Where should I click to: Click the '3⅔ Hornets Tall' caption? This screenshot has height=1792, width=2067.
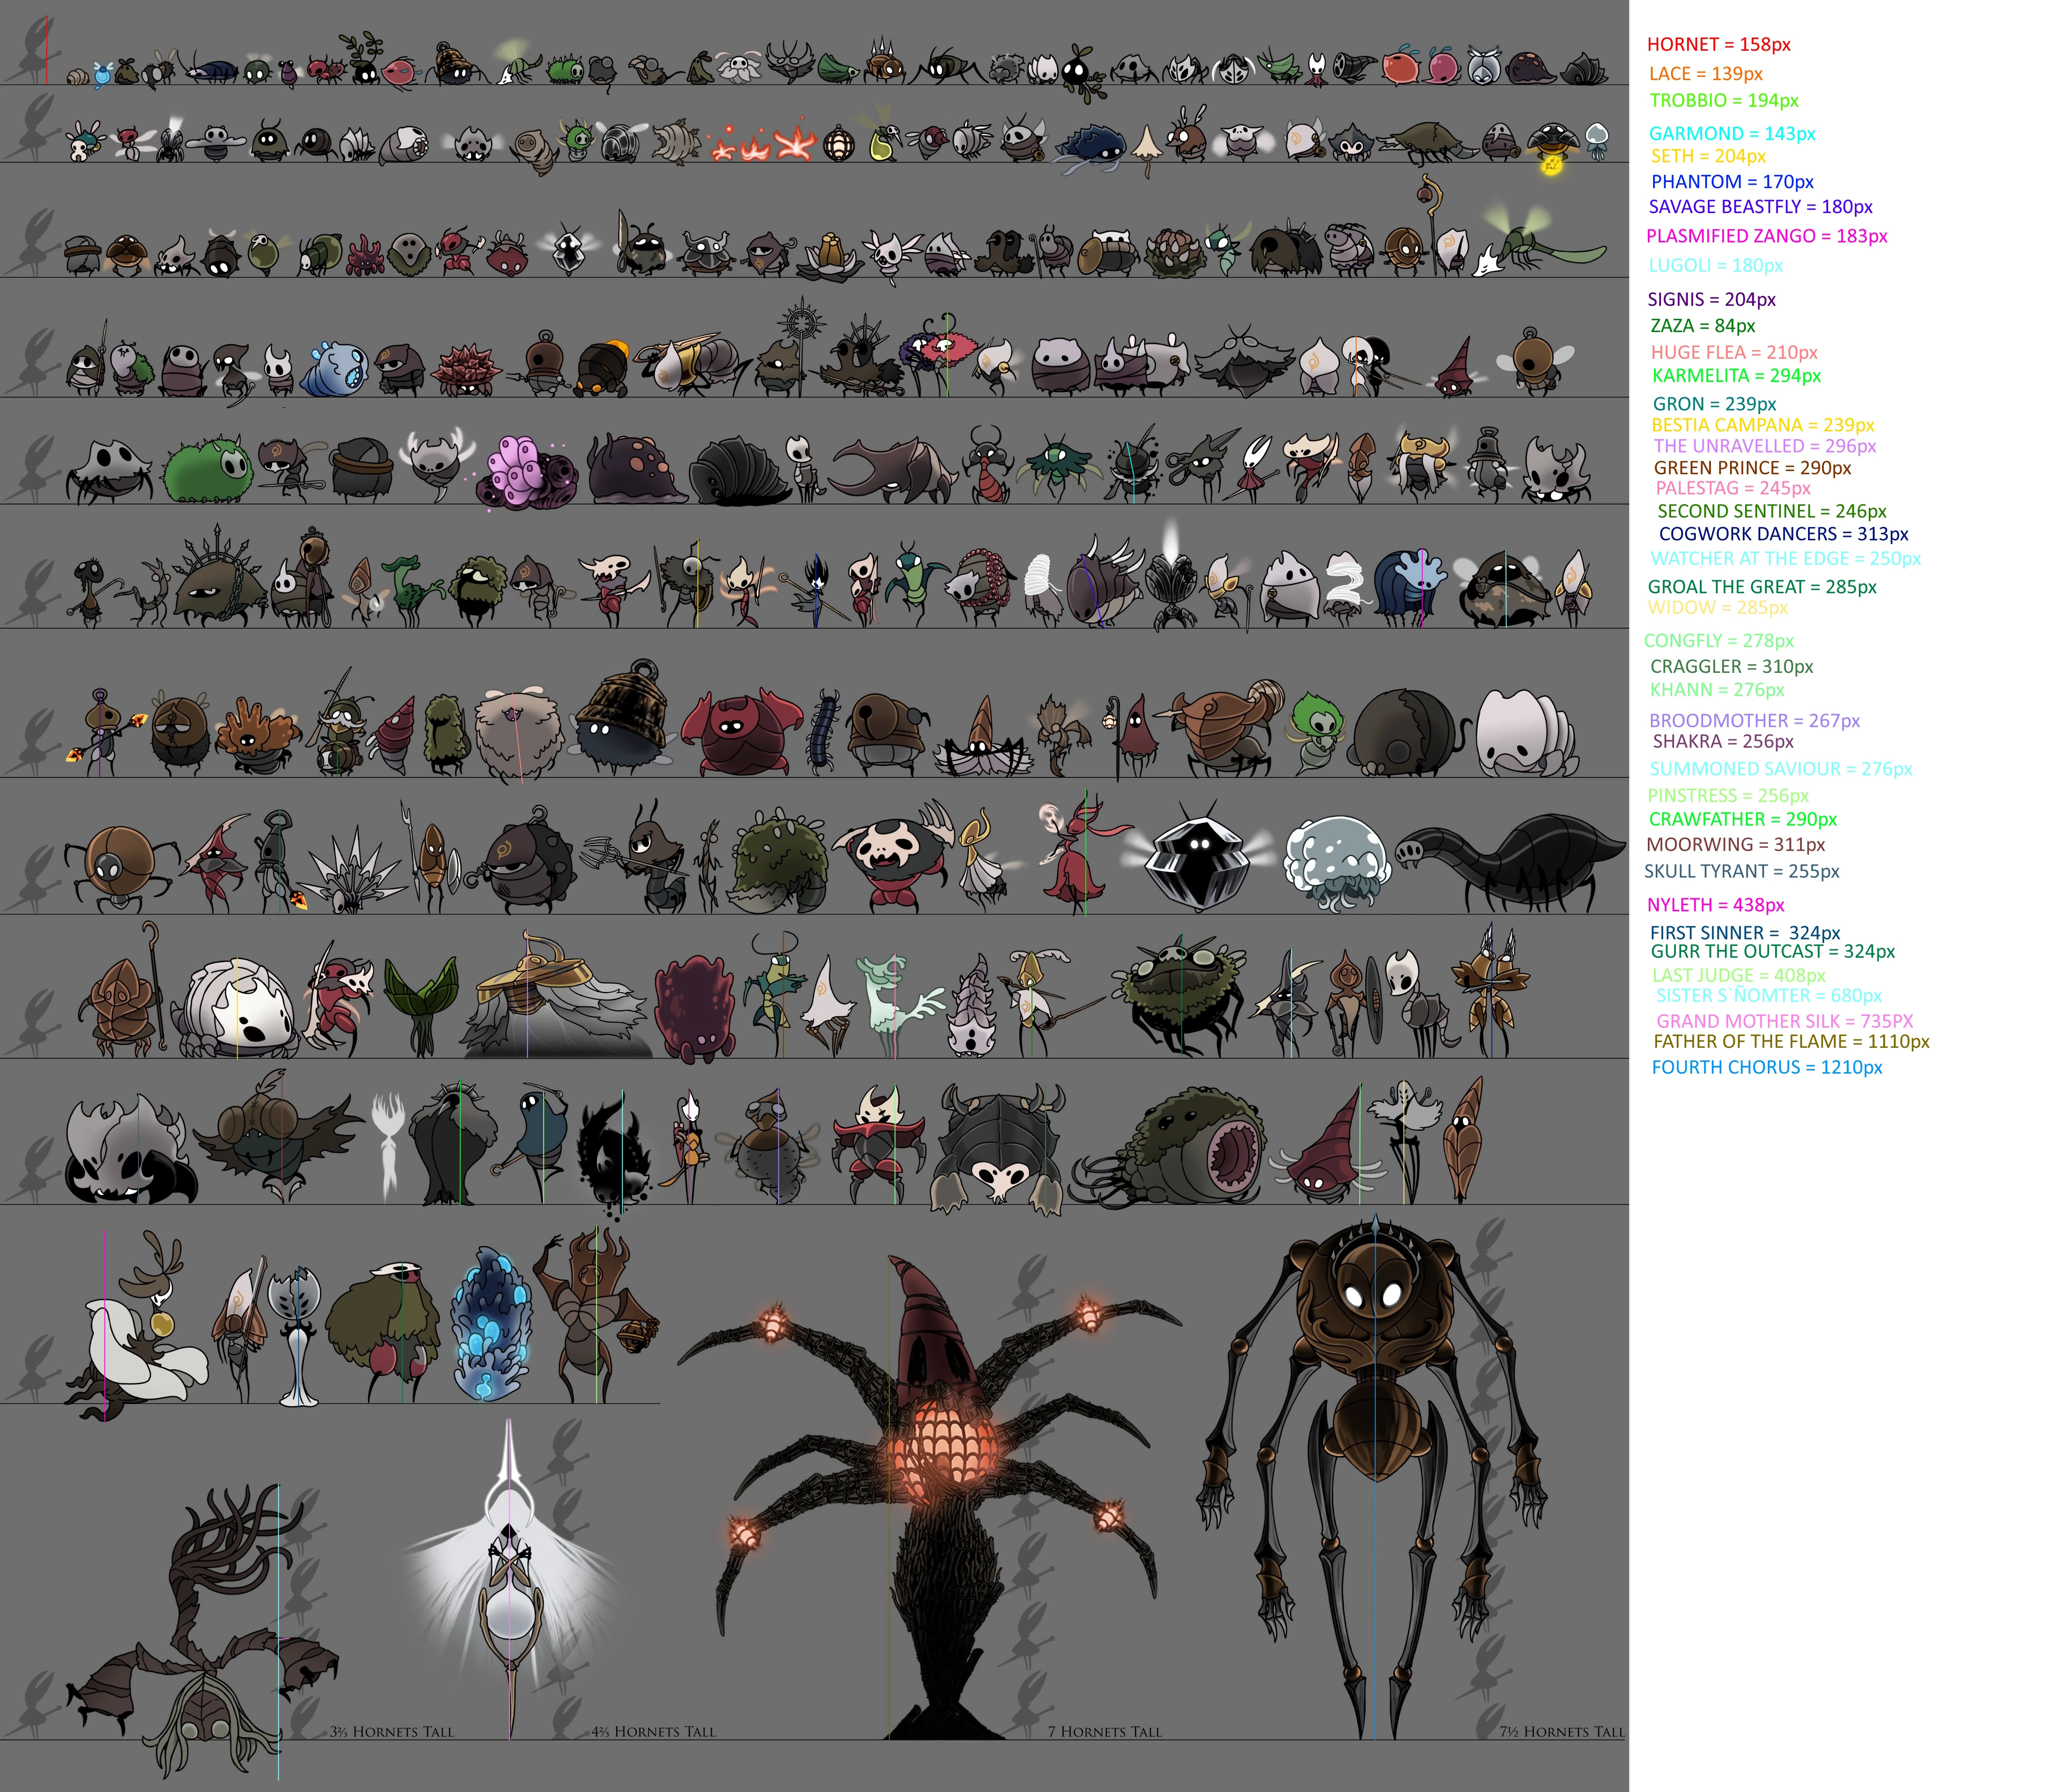(392, 1731)
